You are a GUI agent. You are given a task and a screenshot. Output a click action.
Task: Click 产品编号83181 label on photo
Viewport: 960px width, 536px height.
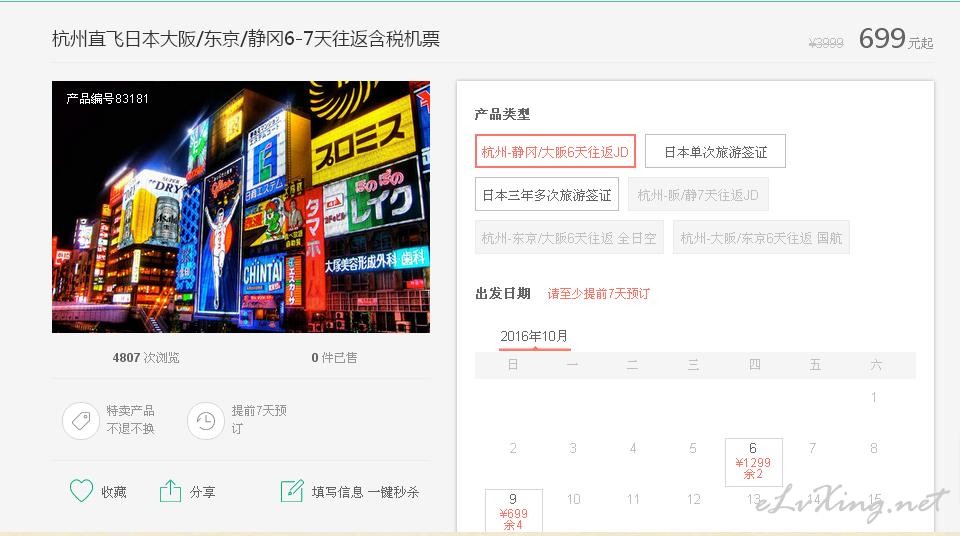tap(107, 99)
